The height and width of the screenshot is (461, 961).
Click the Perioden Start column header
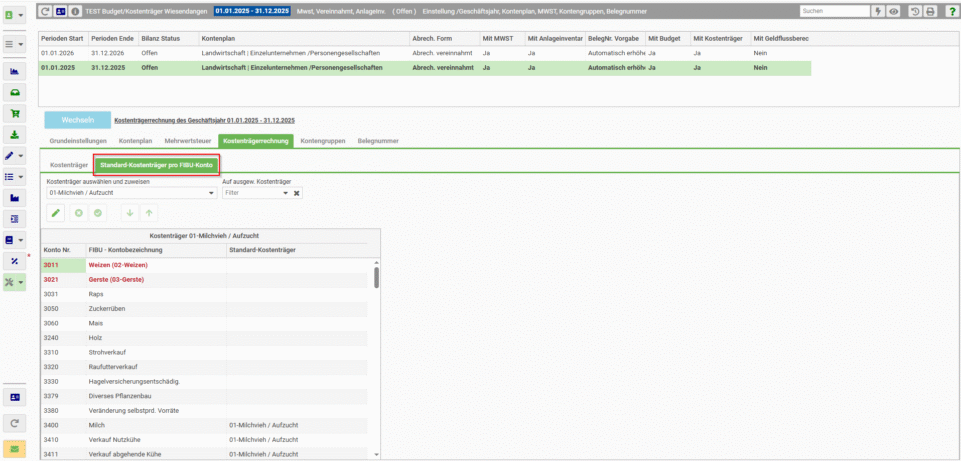coord(63,39)
